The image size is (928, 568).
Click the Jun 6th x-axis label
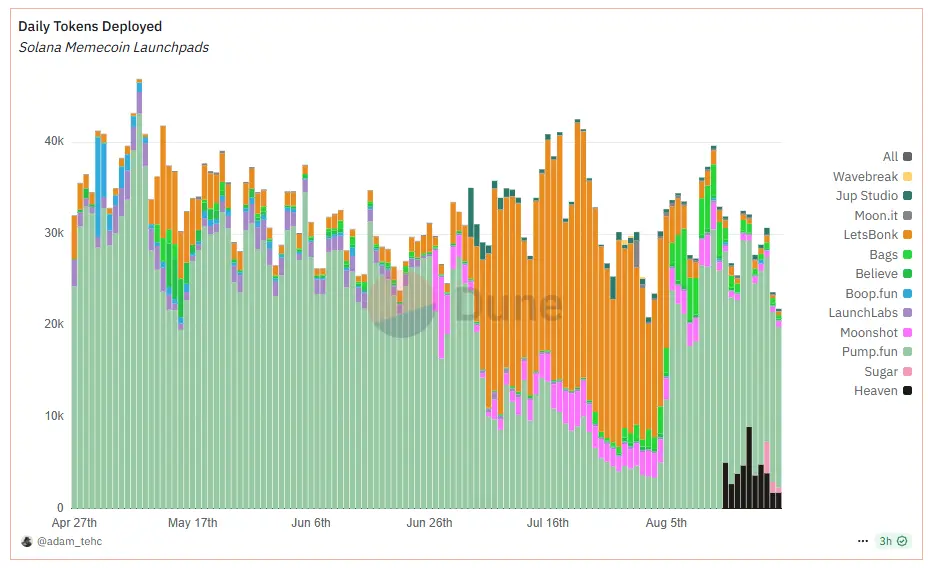coord(311,523)
